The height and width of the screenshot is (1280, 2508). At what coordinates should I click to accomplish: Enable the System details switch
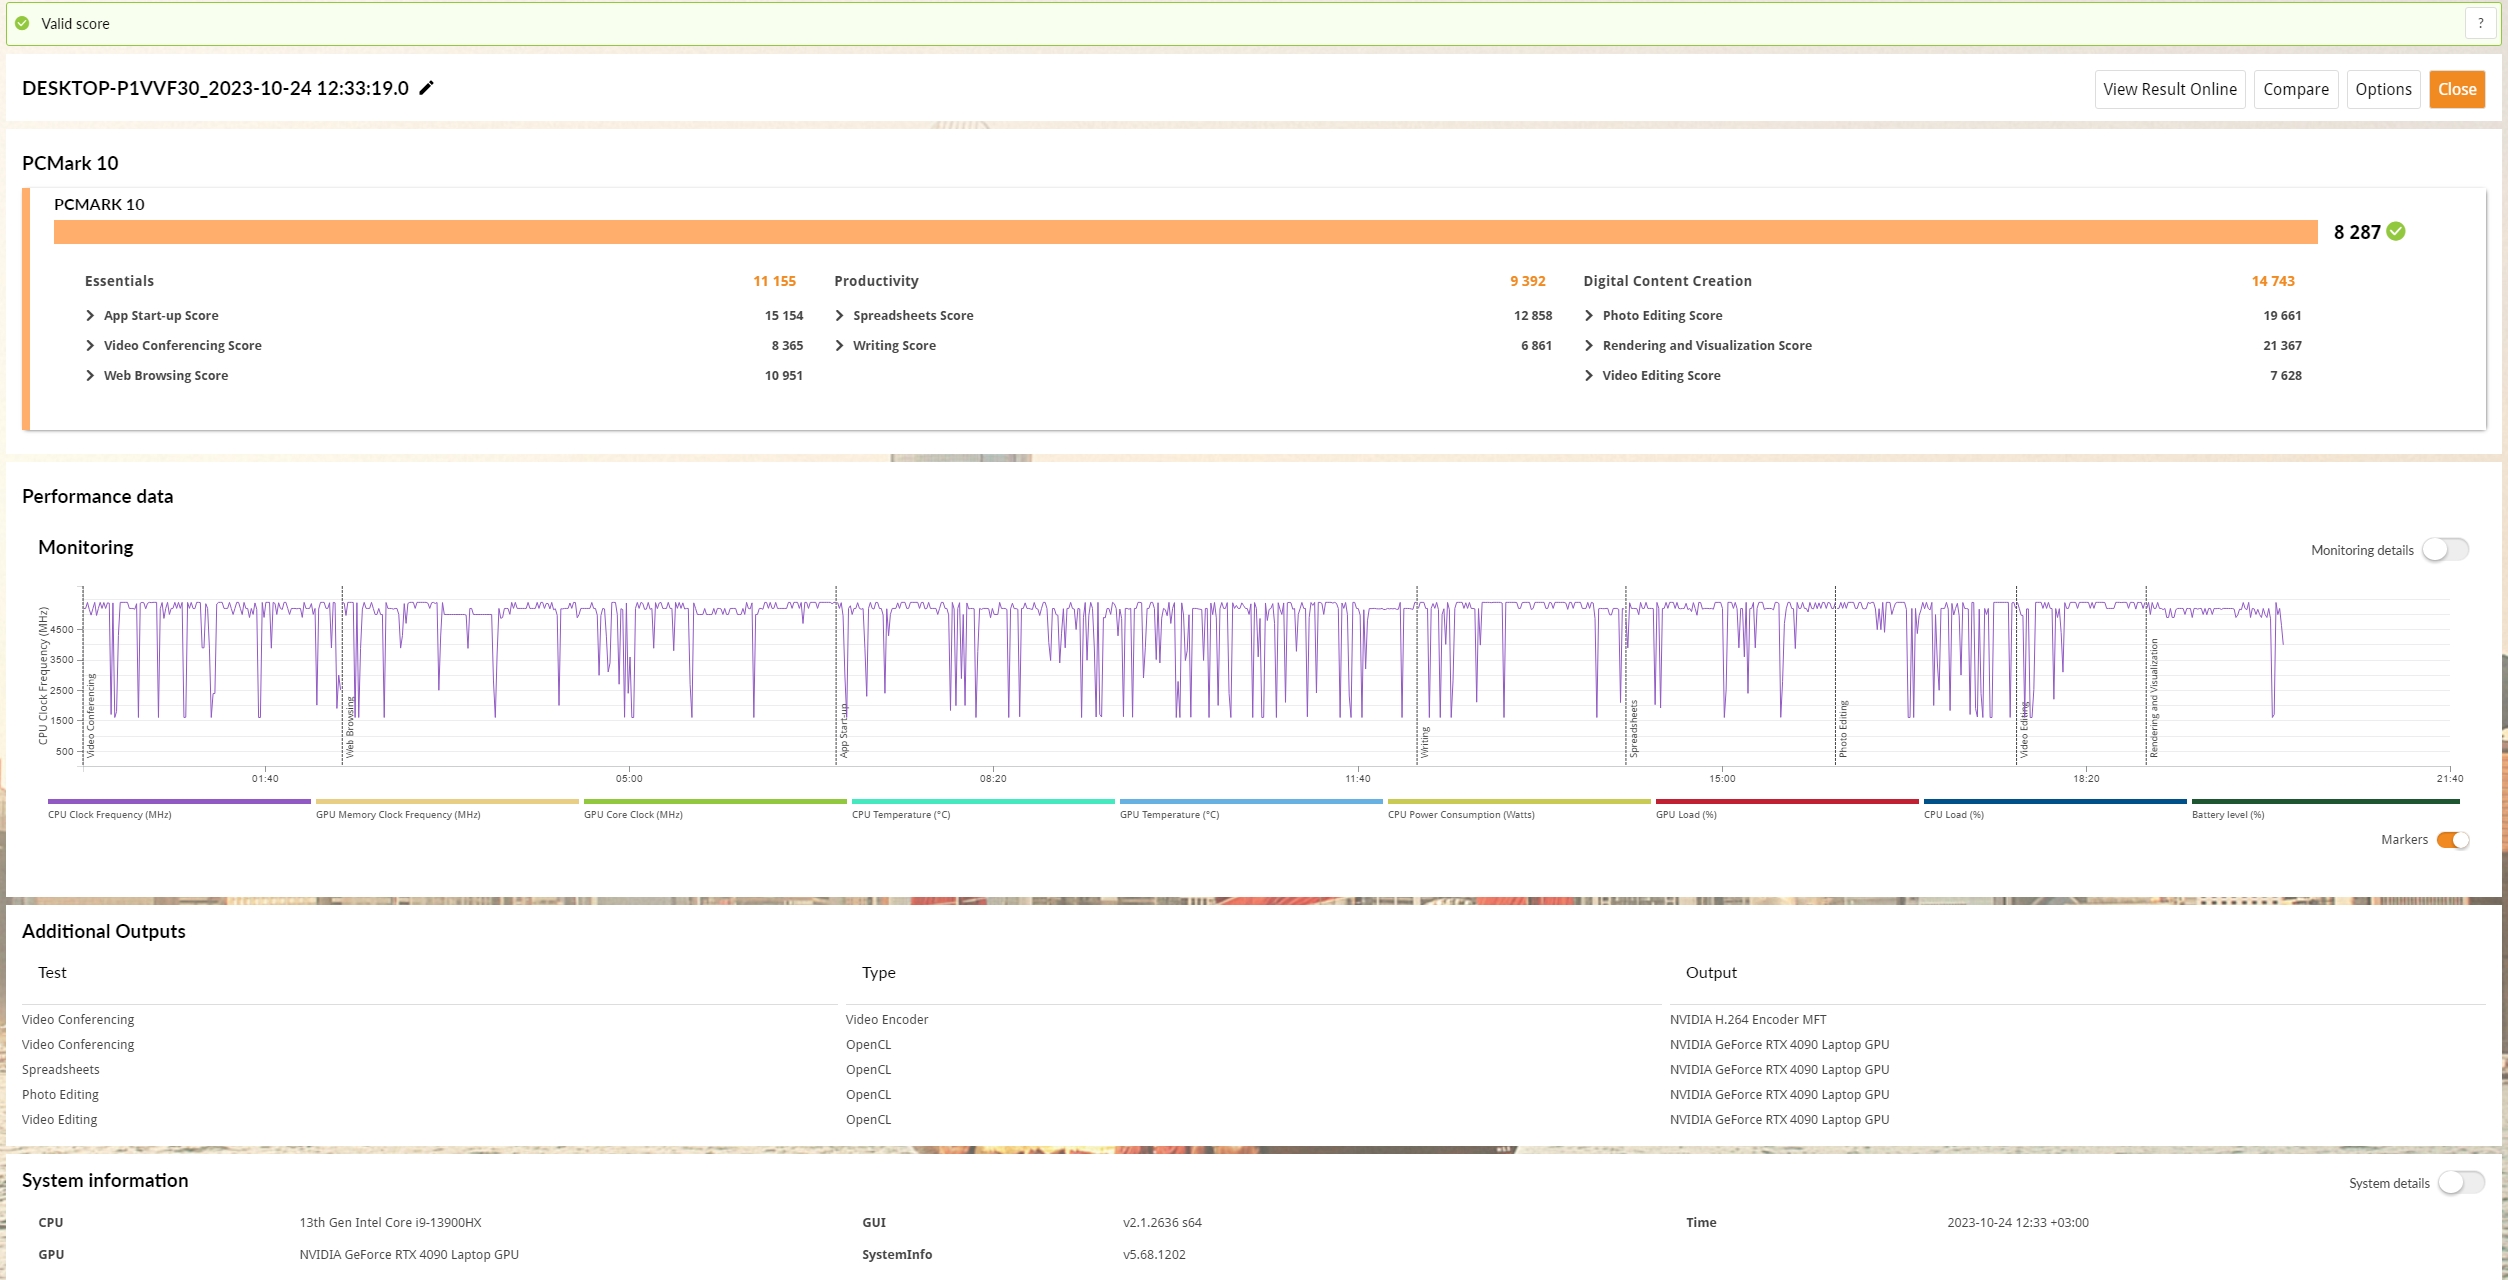(x=2460, y=1182)
